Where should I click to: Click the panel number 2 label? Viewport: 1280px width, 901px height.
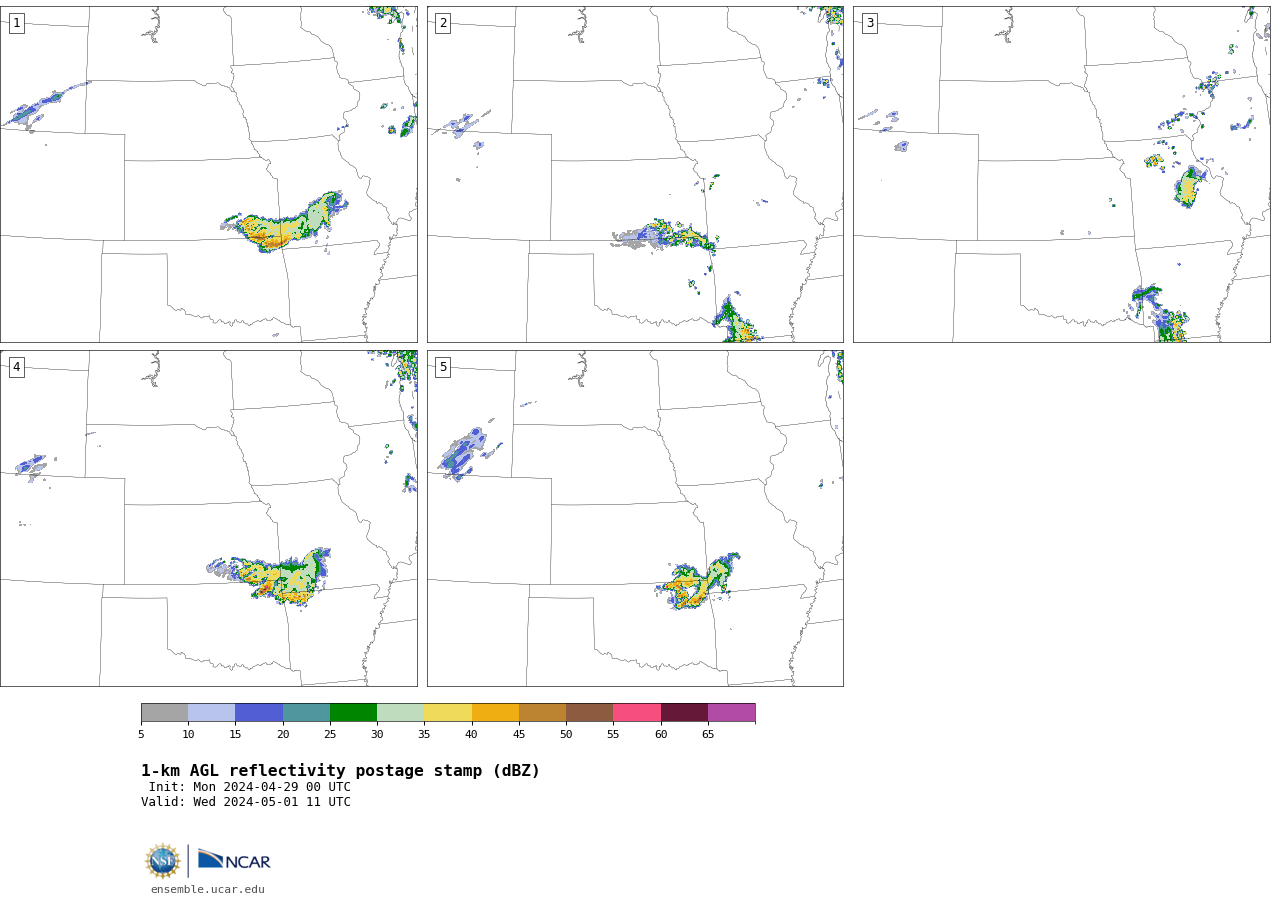(442, 23)
